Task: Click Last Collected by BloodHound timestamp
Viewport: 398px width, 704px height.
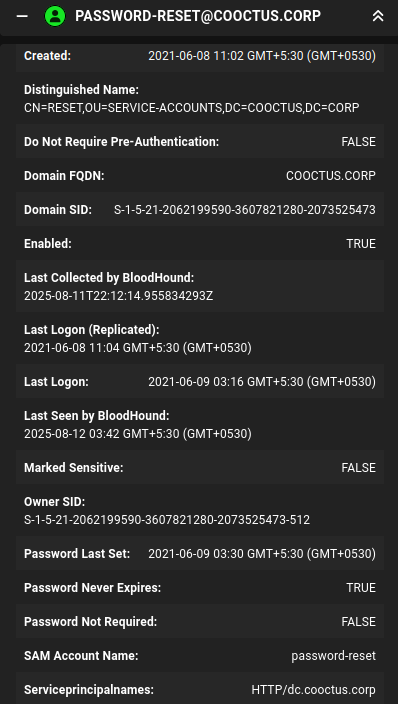Action: [119, 296]
